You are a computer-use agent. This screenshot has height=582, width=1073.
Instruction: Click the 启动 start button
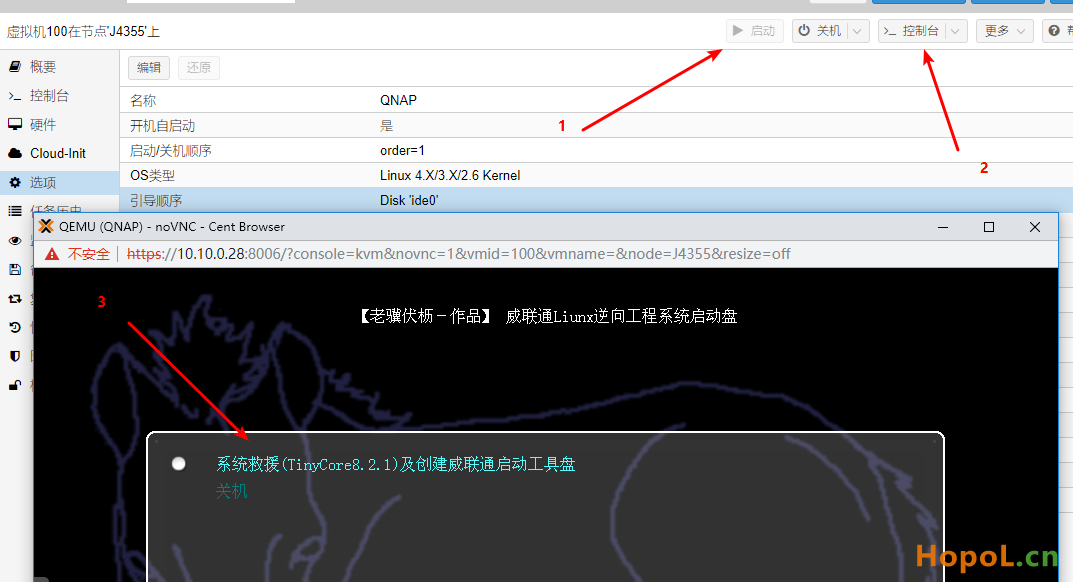click(x=754, y=31)
